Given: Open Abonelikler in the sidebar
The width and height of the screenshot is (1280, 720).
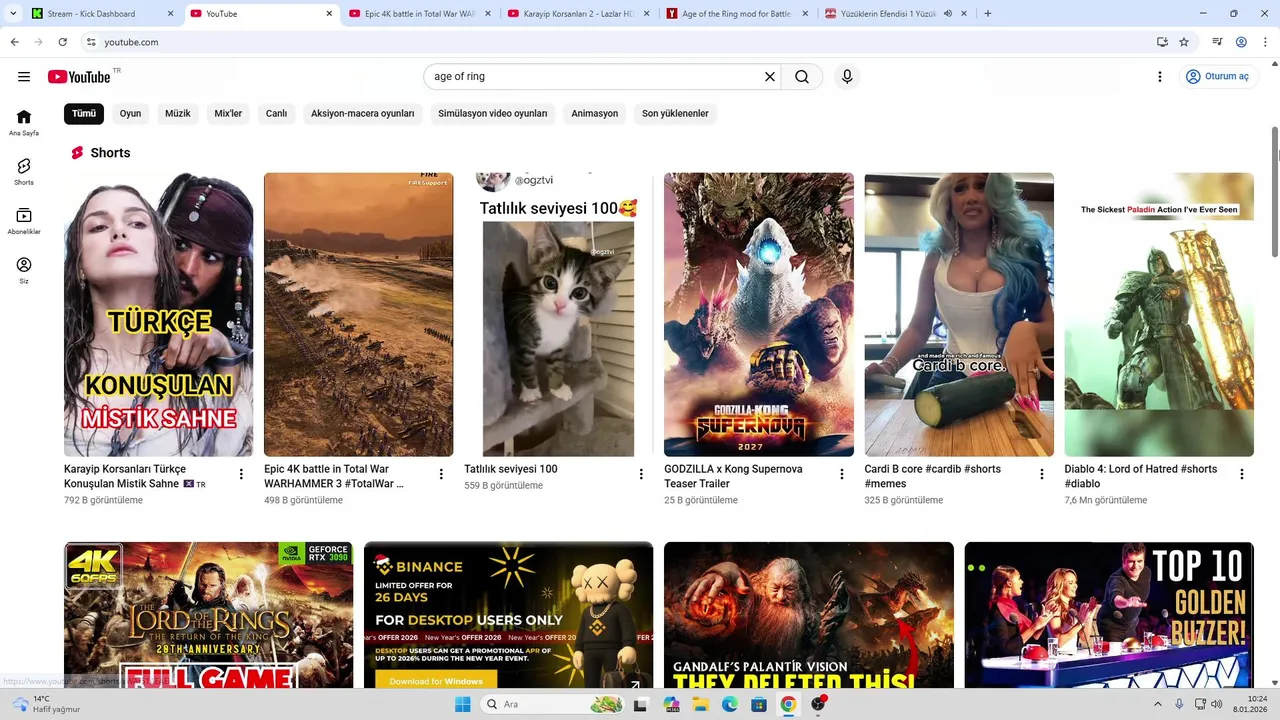Looking at the screenshot, I should pyautogui.click(x=24, y=221).
